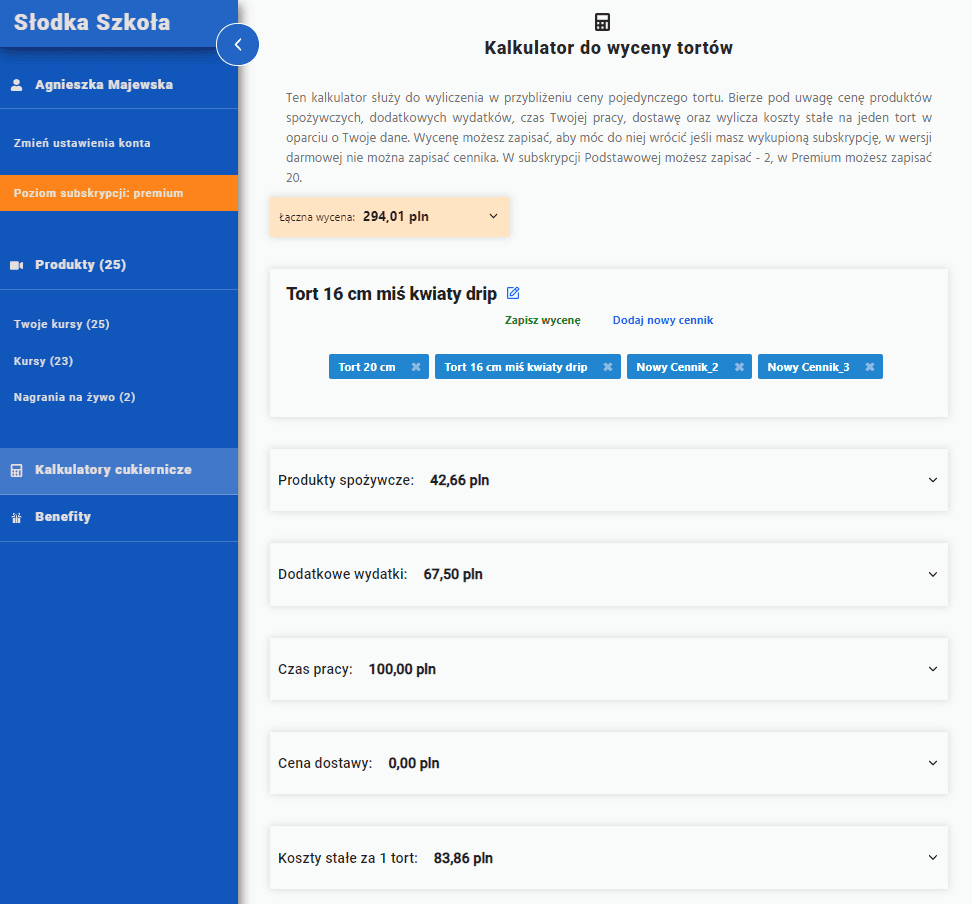Viewport: 972px width, 904px height.
Task: Expand Koszty stałe za 1 tort
Action: coord(932,858)
